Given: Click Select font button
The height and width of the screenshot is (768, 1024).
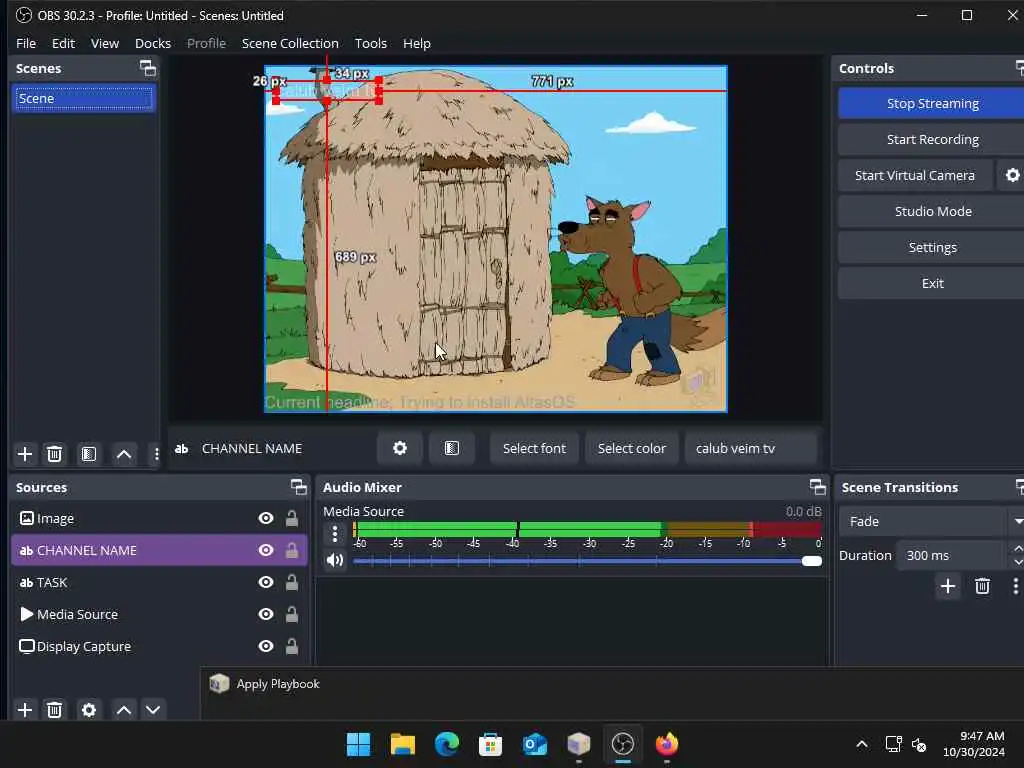Looking at the screenshot, I should click(x=534, y=448).
